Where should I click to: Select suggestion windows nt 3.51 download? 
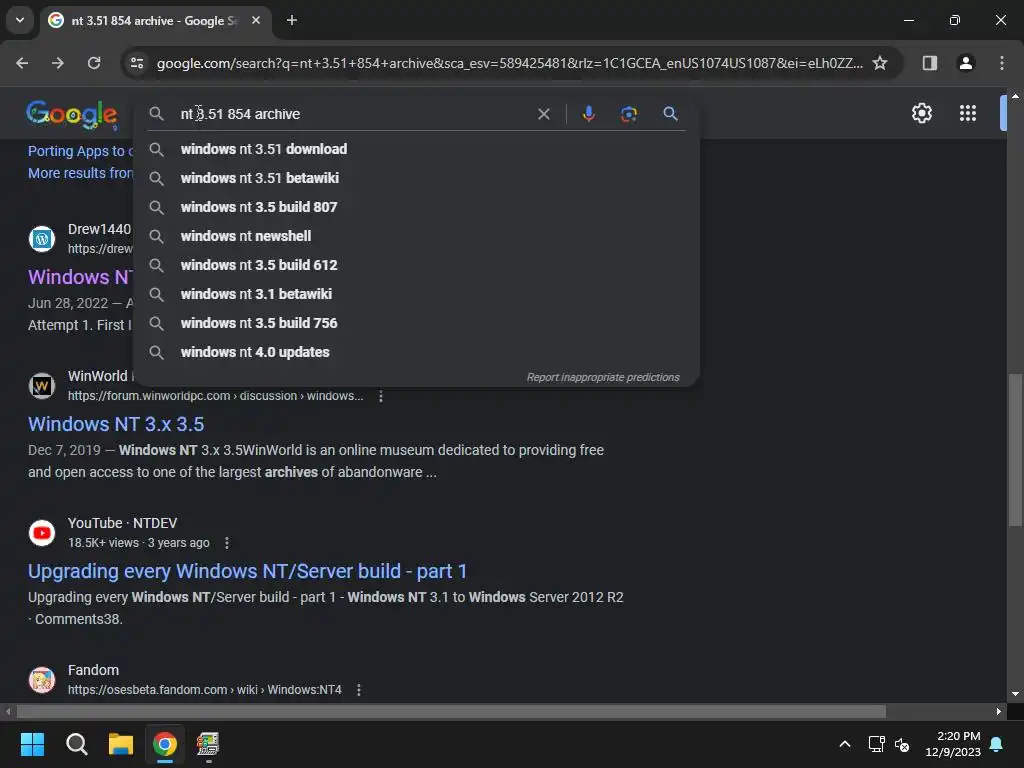tap(416, 149)
